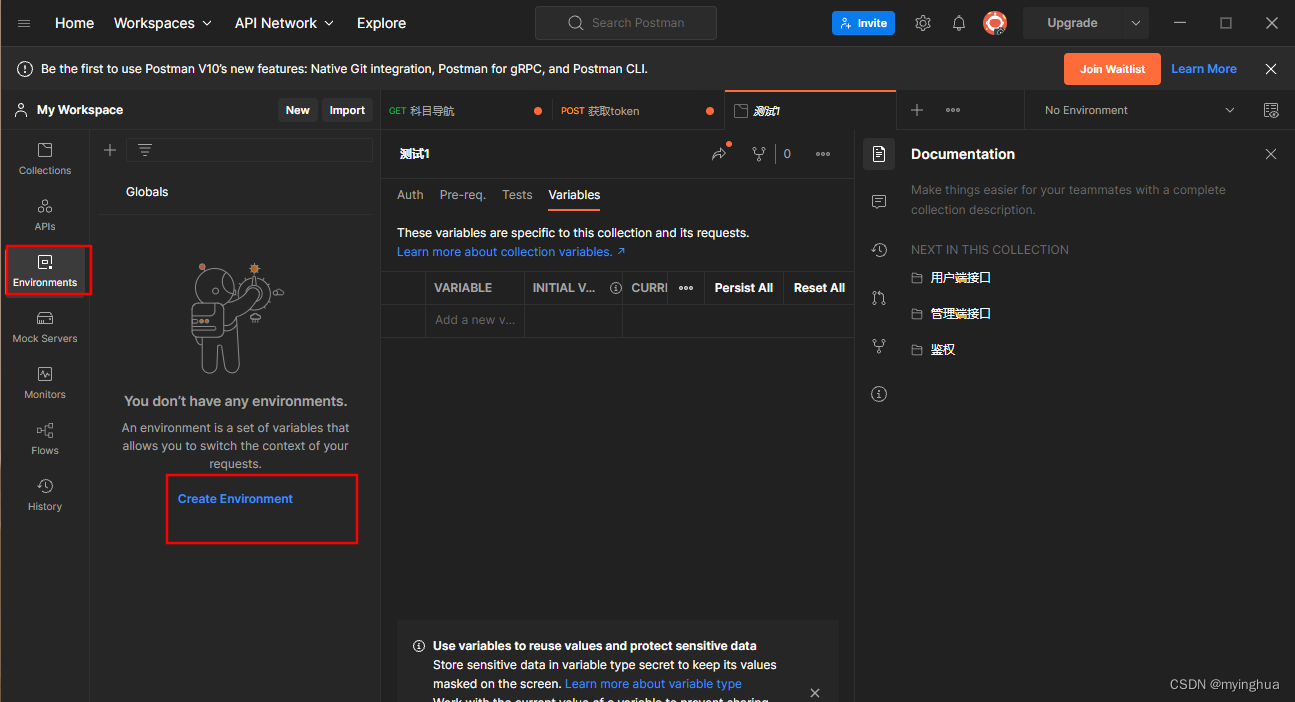
Task: Open the Changelog history icon in right sidebar
Action: tap(879, 250)
